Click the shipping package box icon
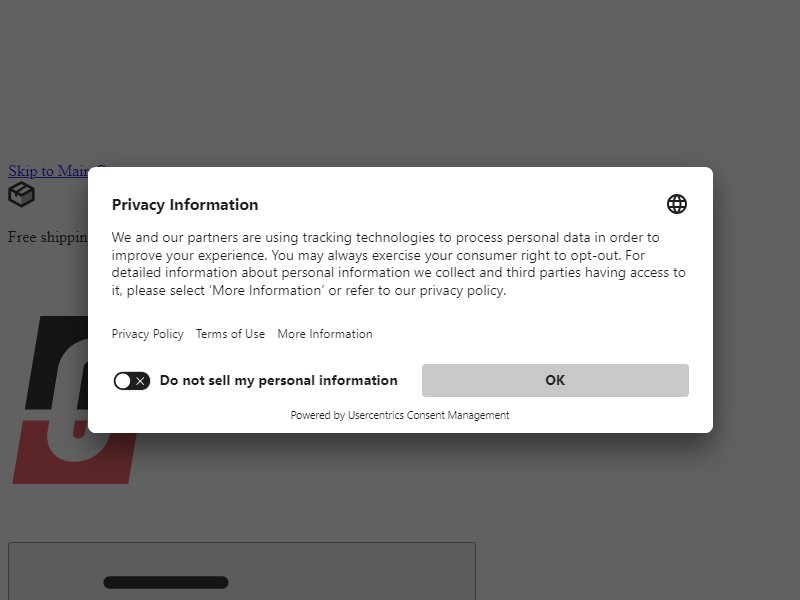The height and width of the screenshot is (600, 800). 21,194
